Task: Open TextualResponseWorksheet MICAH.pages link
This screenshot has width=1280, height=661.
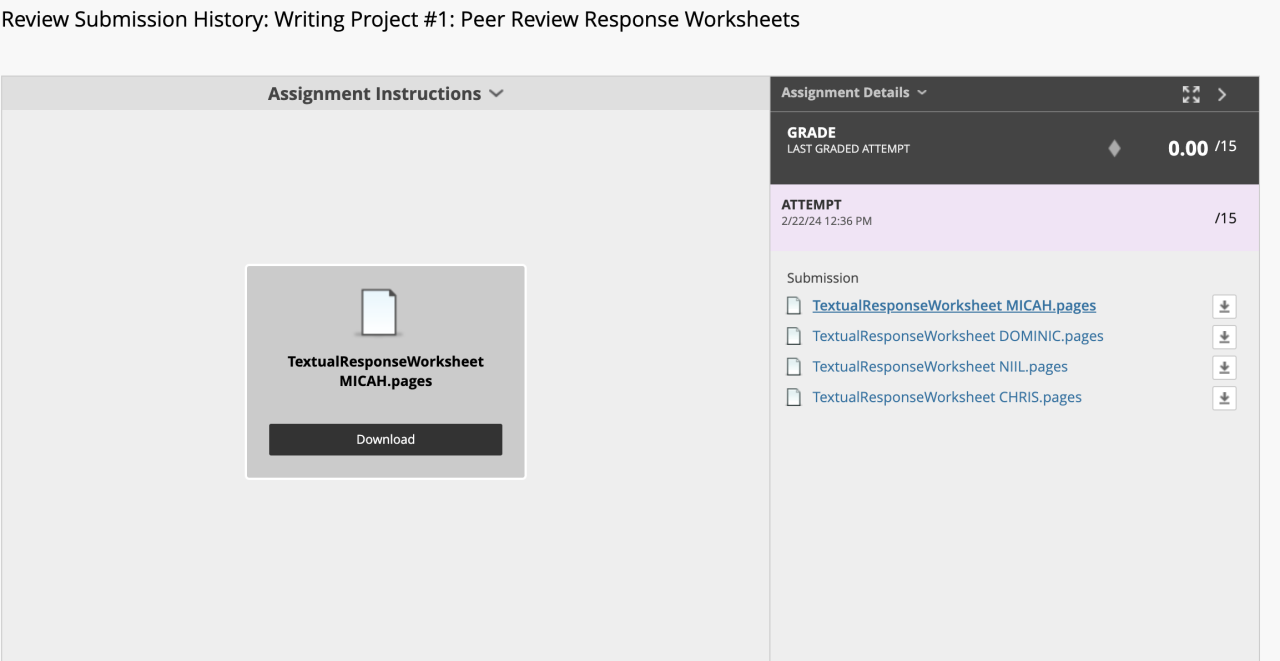Action: click(954, 306)
